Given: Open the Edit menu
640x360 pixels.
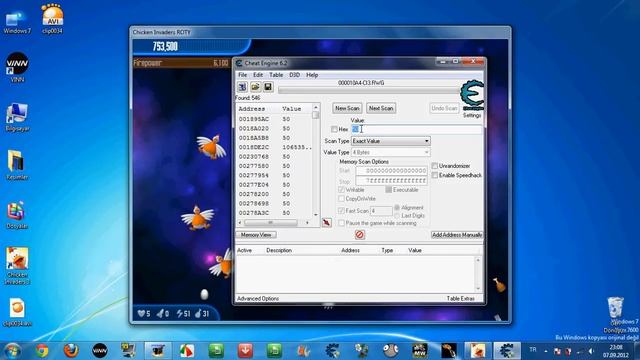Looking at the screenshot, I should pos(258,75).
